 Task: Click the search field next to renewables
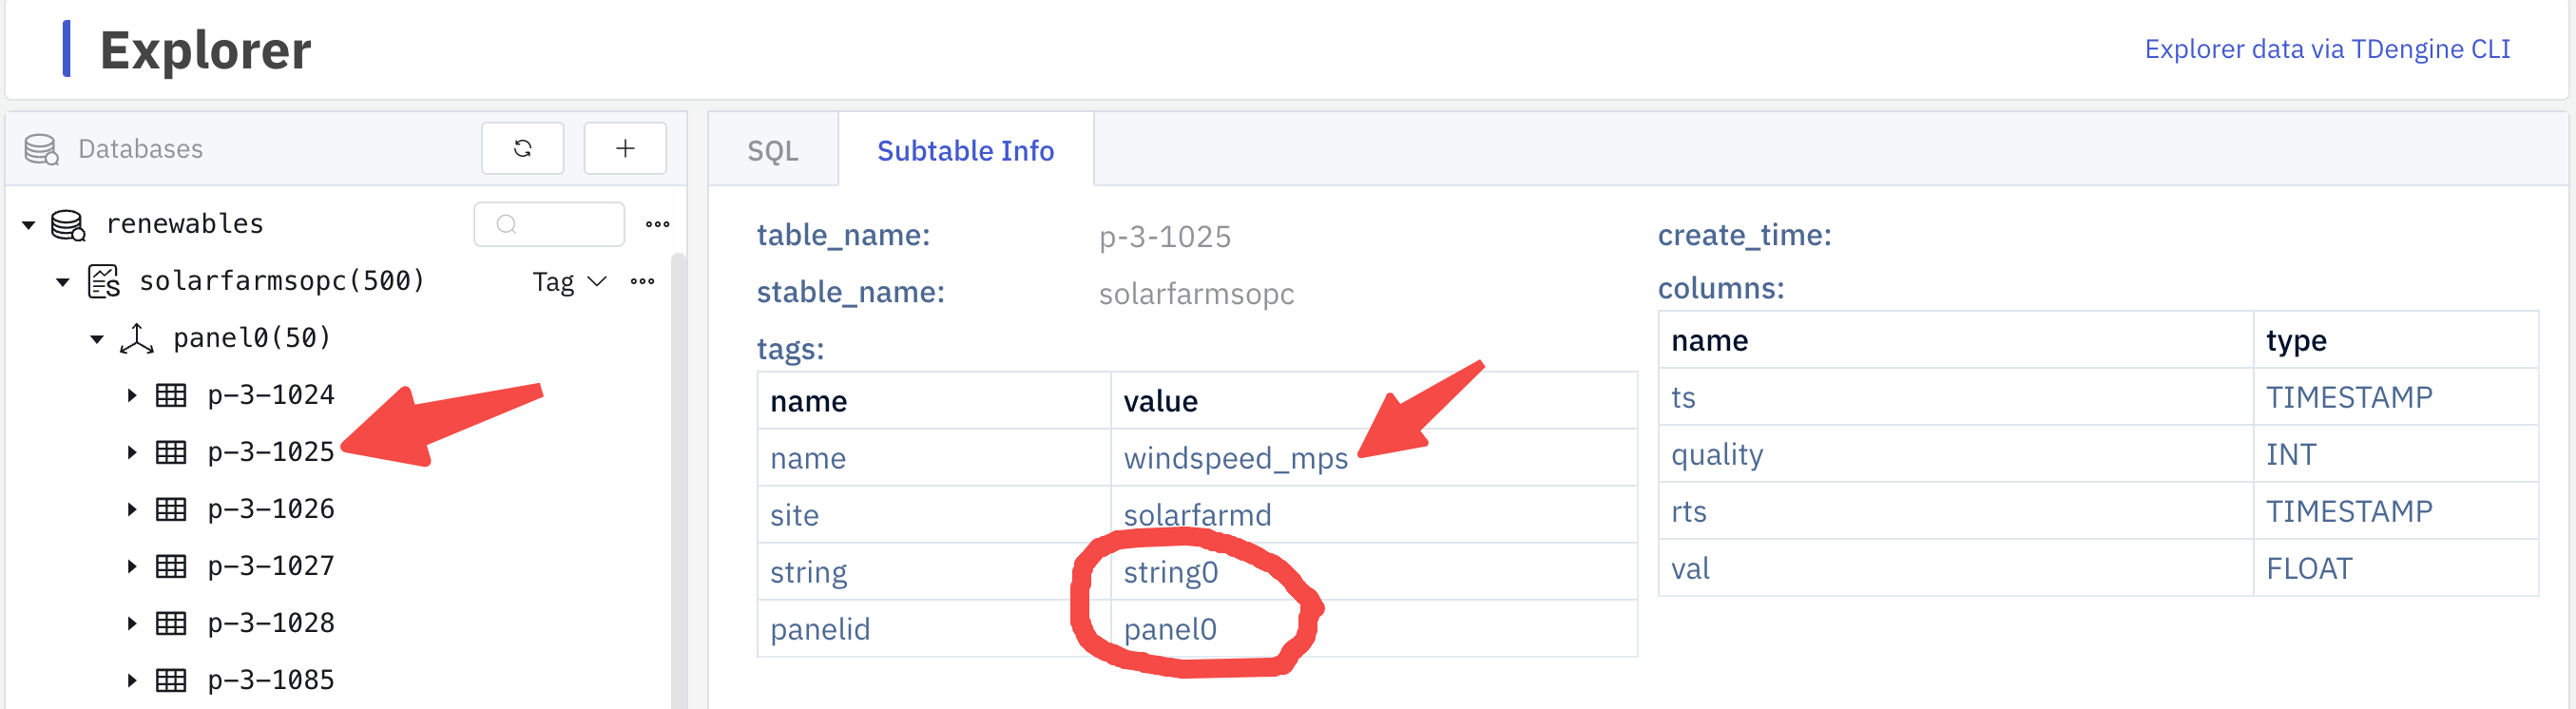click(x=550, y=224)
